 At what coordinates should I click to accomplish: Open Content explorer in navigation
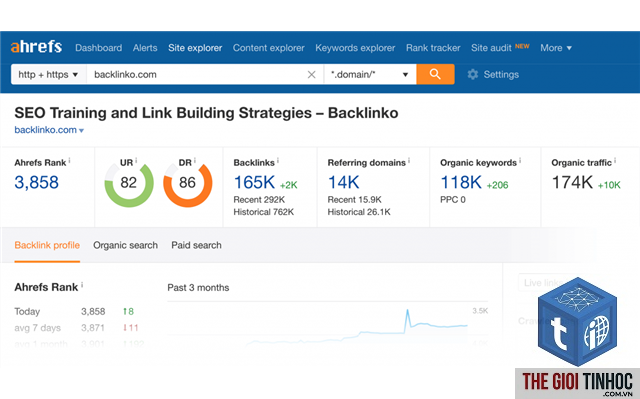tap(269, 48)
